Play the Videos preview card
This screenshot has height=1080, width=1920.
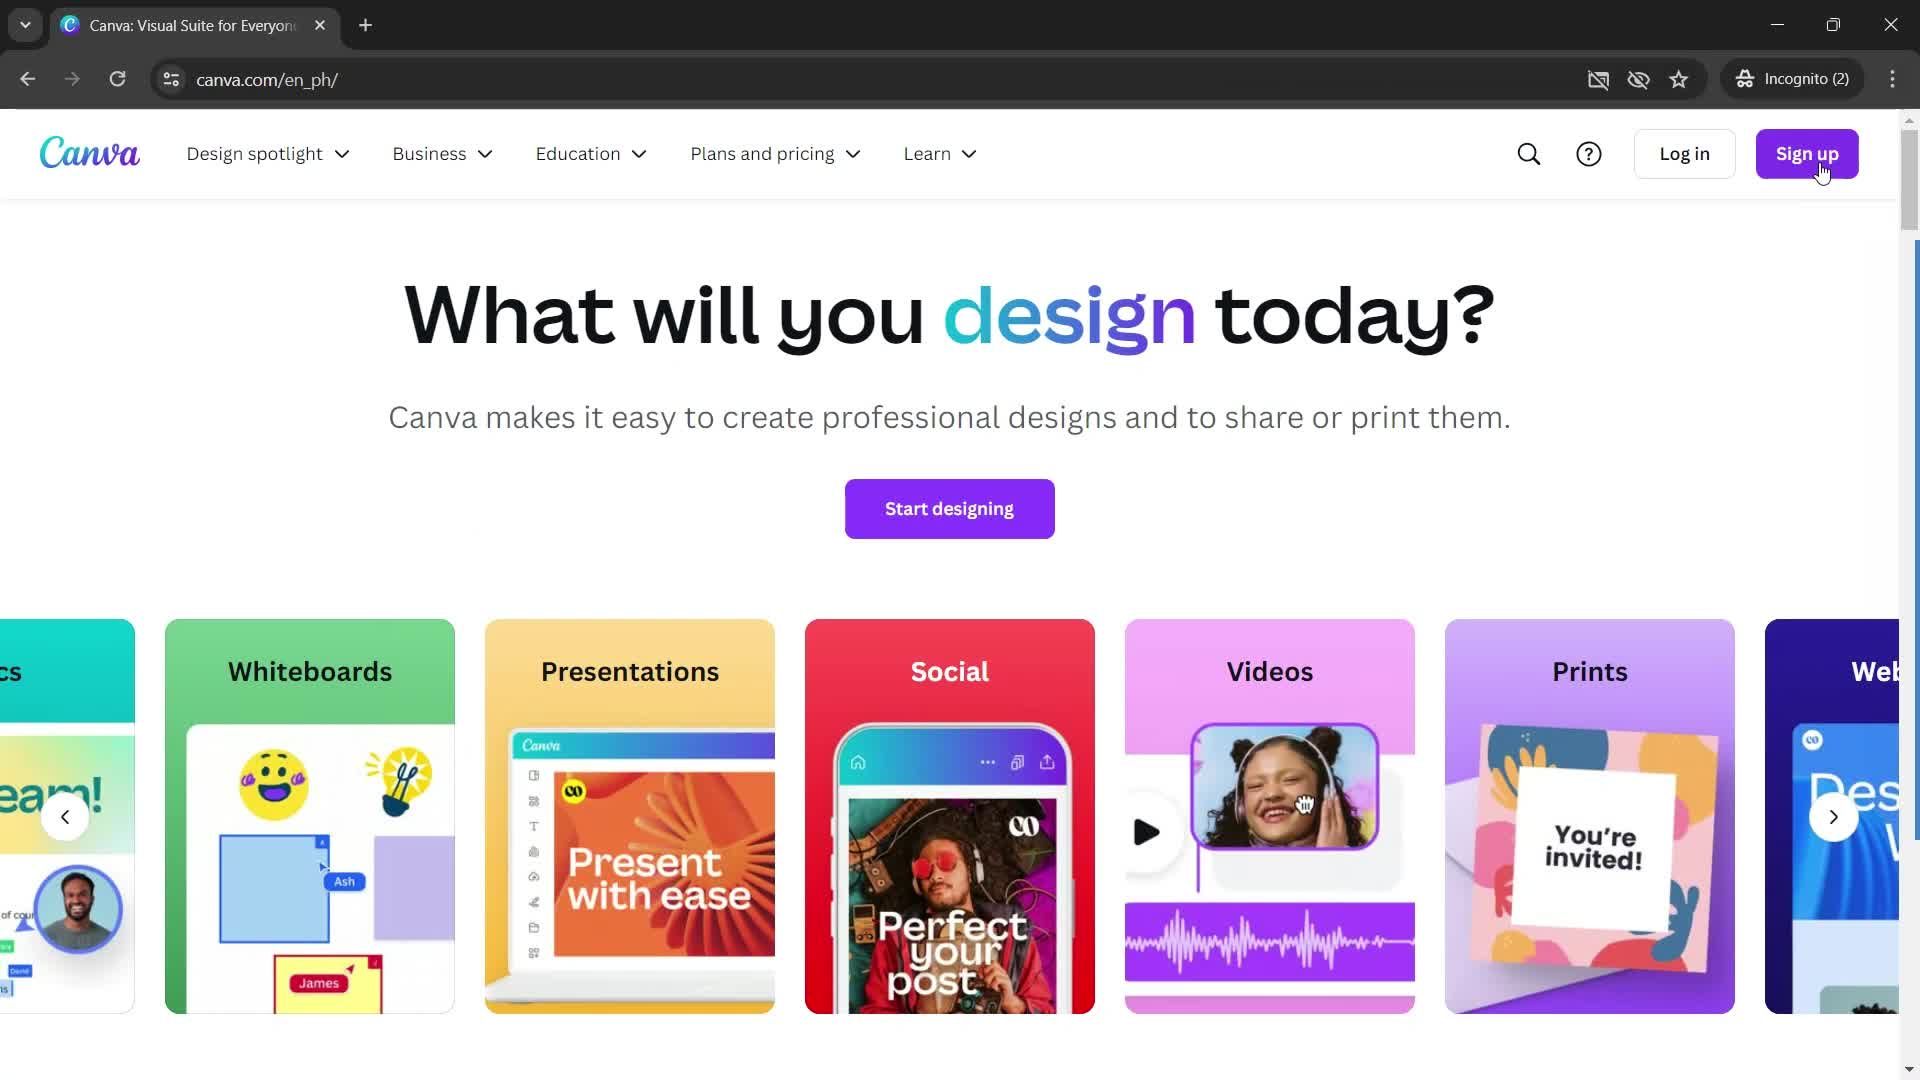coord(1147,832)
